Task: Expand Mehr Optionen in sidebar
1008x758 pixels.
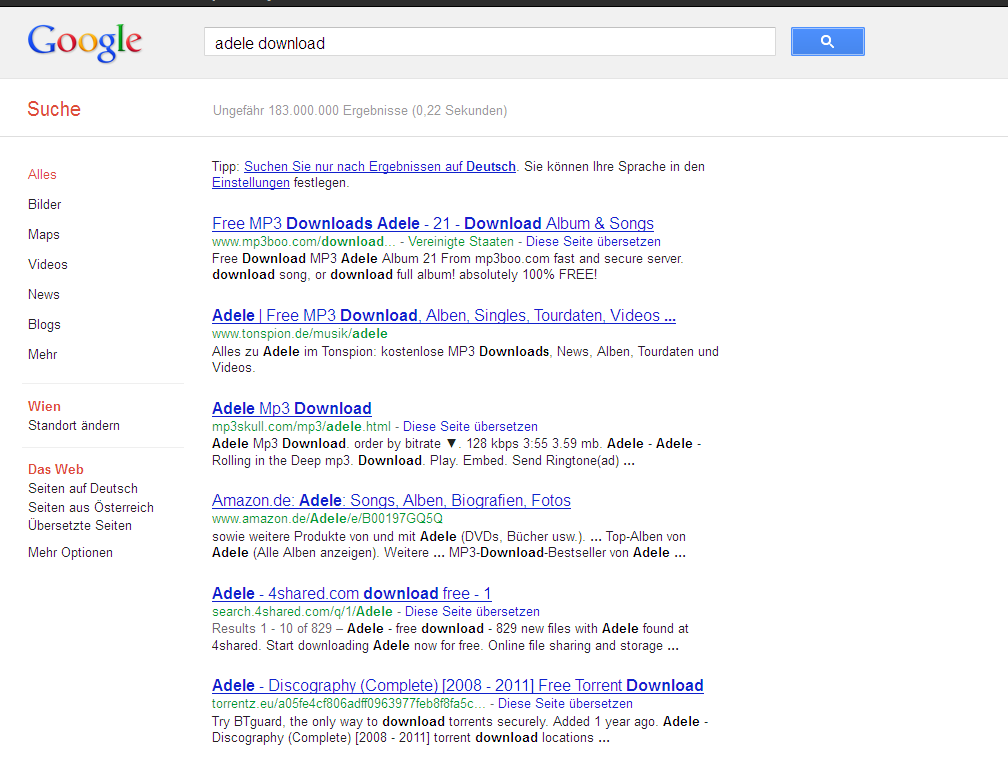Action: coord(70,552)
